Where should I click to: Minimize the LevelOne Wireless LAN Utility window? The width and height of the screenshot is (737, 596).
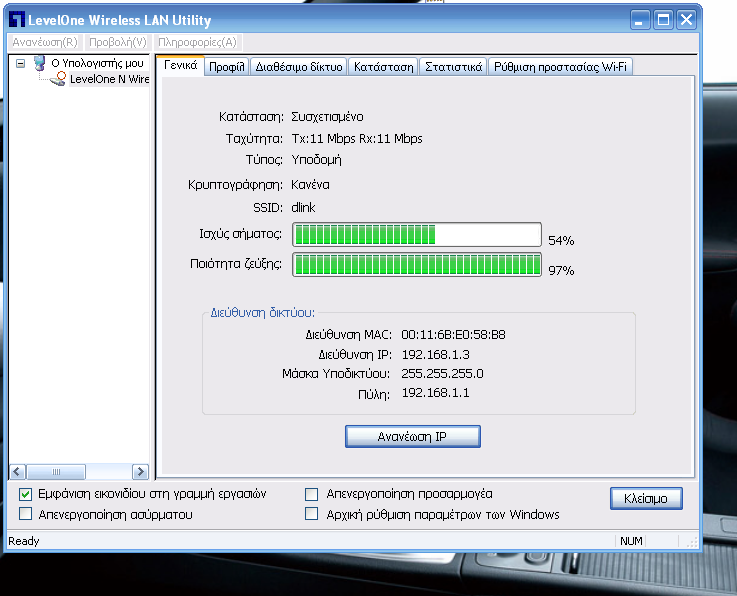pyautogui.click(x=639, y=20)
